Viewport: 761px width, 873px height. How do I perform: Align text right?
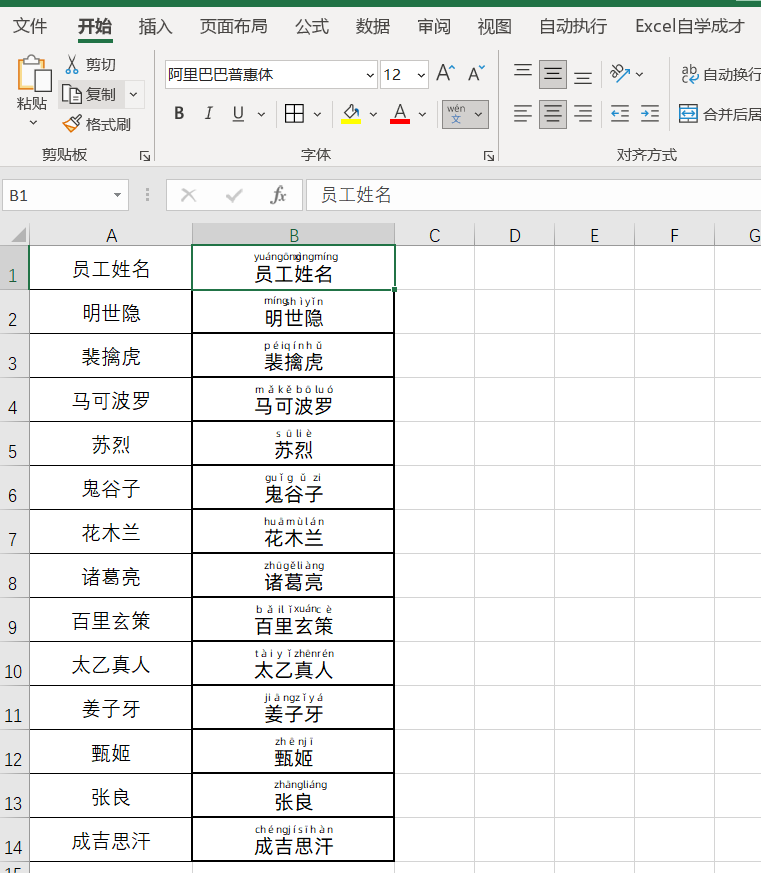583,114
